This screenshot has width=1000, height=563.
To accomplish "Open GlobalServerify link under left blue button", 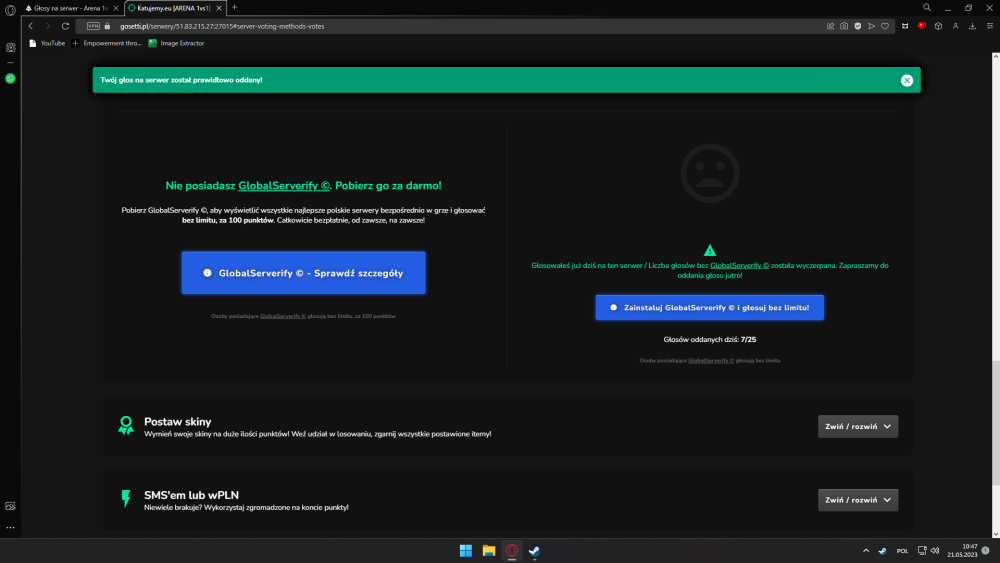I will (283, 316).
